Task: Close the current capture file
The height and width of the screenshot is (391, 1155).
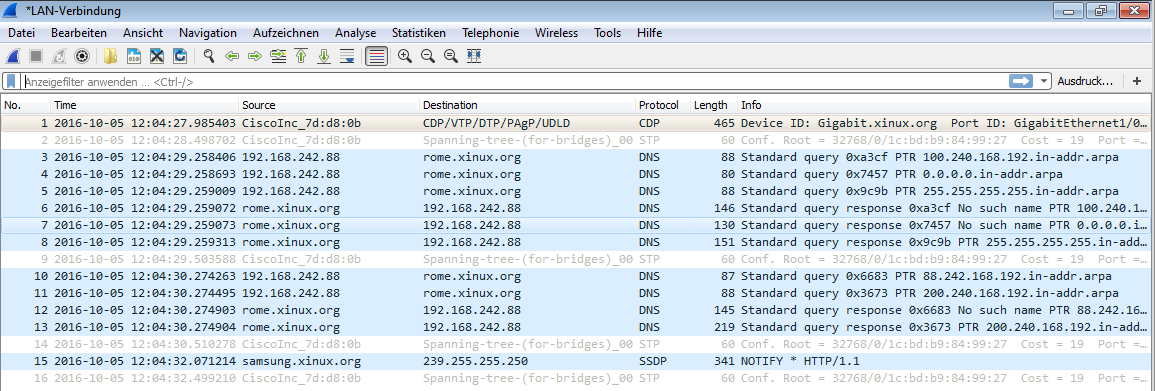Action: 157,56
